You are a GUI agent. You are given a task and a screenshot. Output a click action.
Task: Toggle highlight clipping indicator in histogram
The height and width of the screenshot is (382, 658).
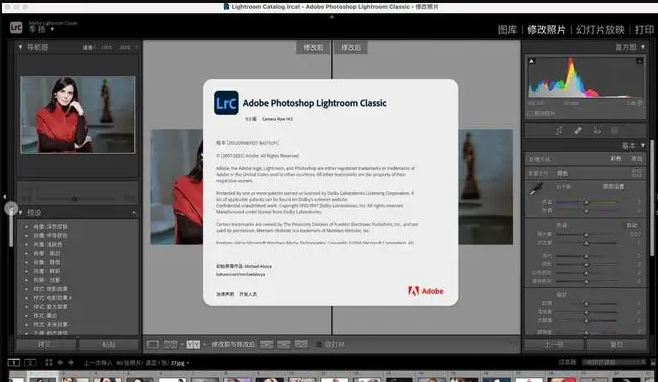(640, 61)
